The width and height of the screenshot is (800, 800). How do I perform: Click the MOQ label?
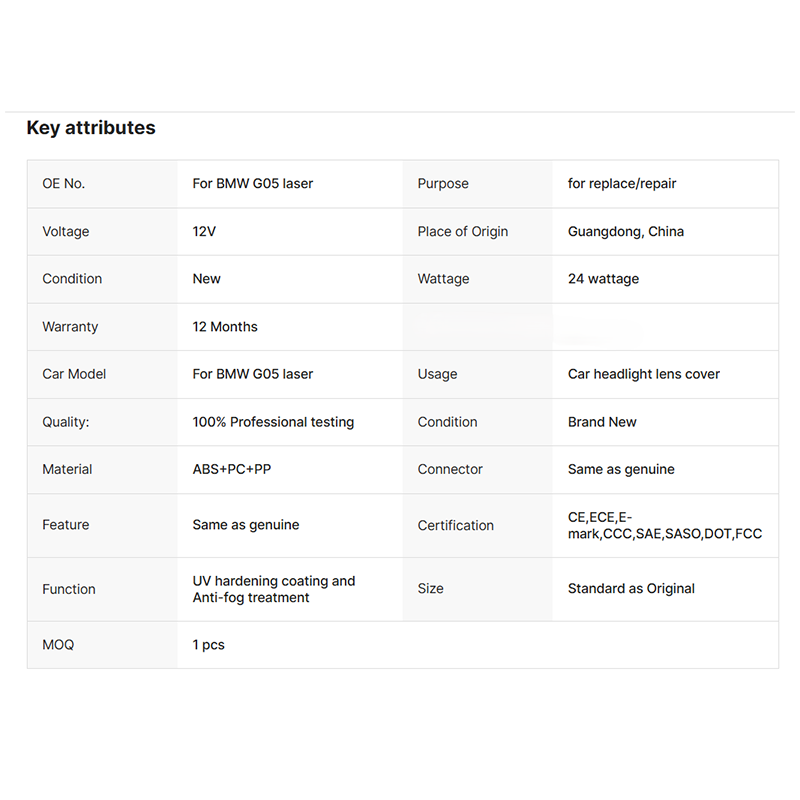(58, 645)
